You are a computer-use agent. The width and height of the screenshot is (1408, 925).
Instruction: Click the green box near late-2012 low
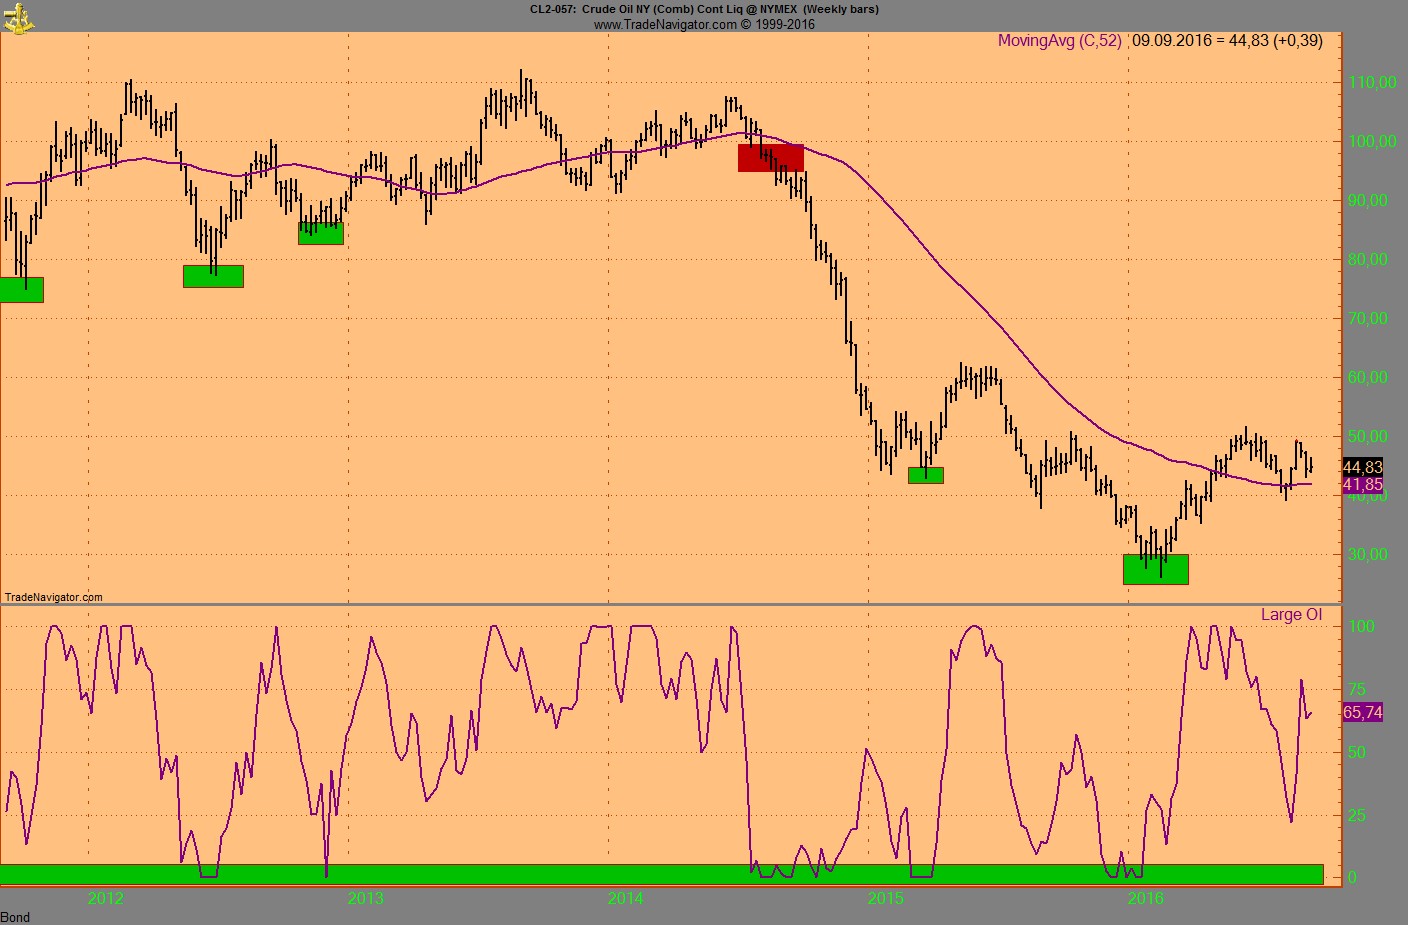click(x=320, y=234)
